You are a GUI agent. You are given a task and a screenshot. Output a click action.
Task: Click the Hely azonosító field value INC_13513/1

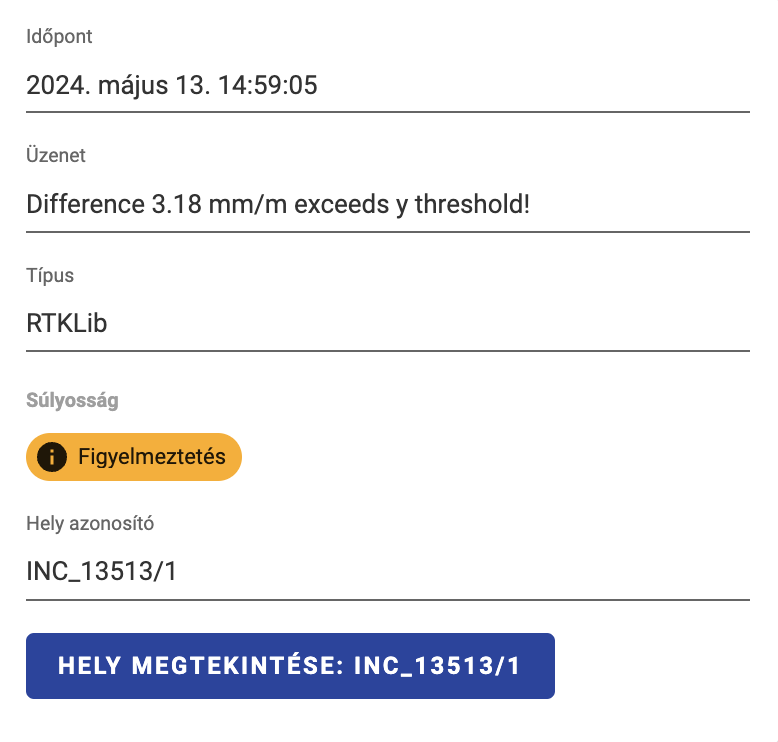[x=102, y=571]
